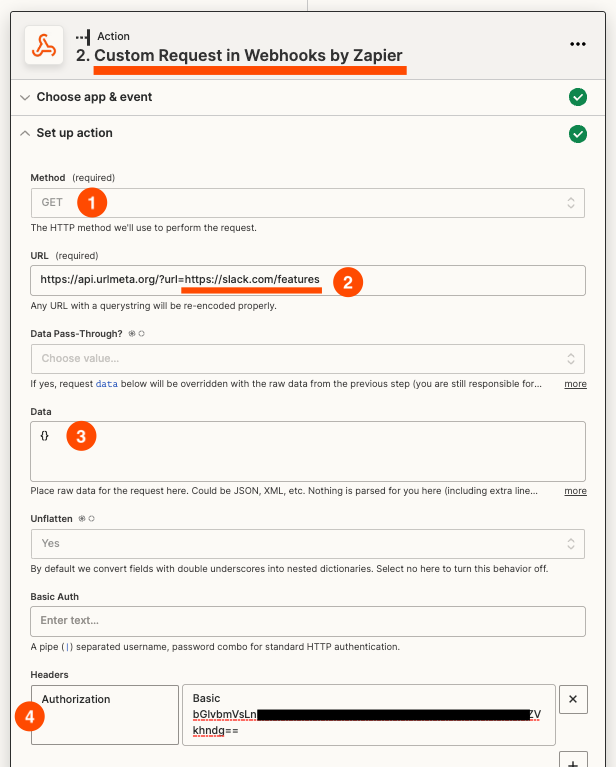The image size is (616, 767).
Task: Open the Method dropdown showing GET
Action: coord(308,203)
